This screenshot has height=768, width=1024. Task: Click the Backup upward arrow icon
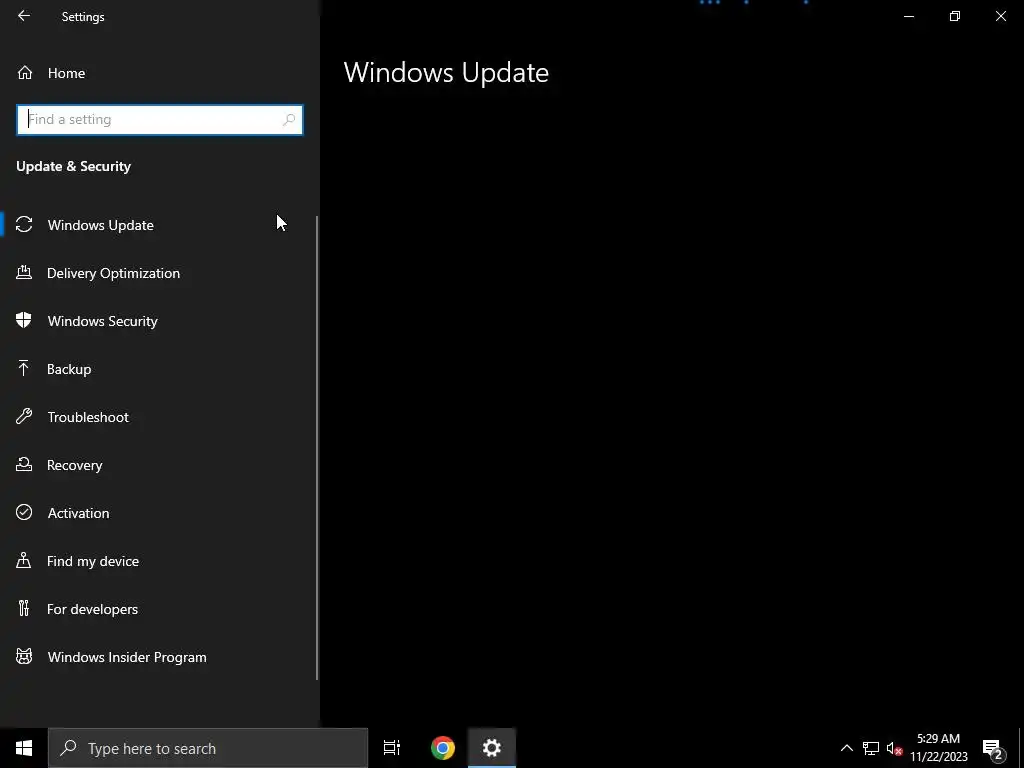pos(24,369)
